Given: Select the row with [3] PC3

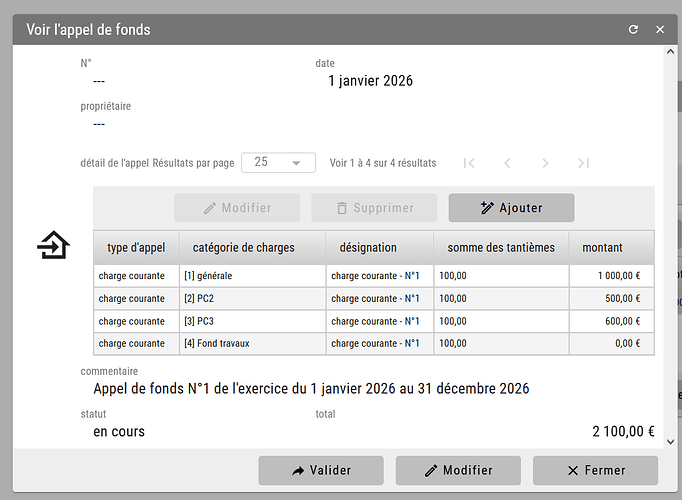Looking at the screenshot, I should (374, 321).
